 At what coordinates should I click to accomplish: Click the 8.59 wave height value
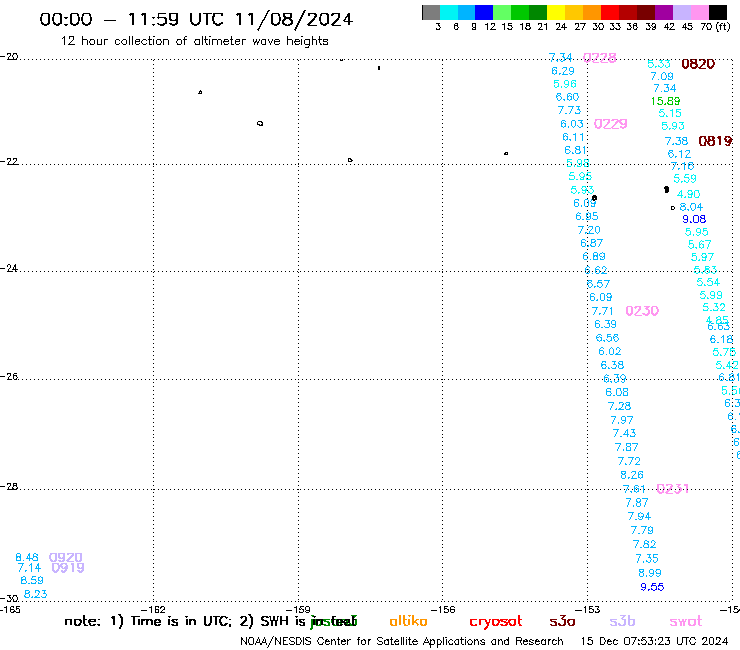[x=32, y=580]
